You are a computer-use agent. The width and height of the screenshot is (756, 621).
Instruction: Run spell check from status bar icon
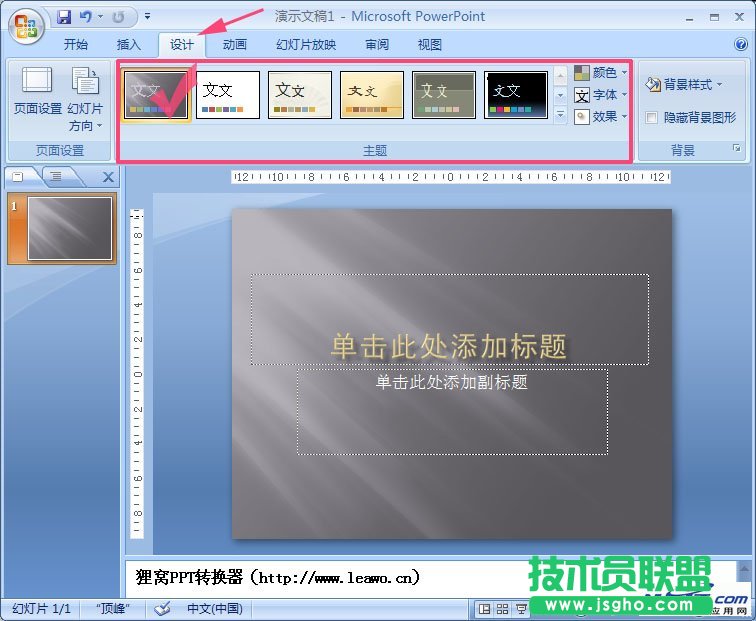coord(162,609)
